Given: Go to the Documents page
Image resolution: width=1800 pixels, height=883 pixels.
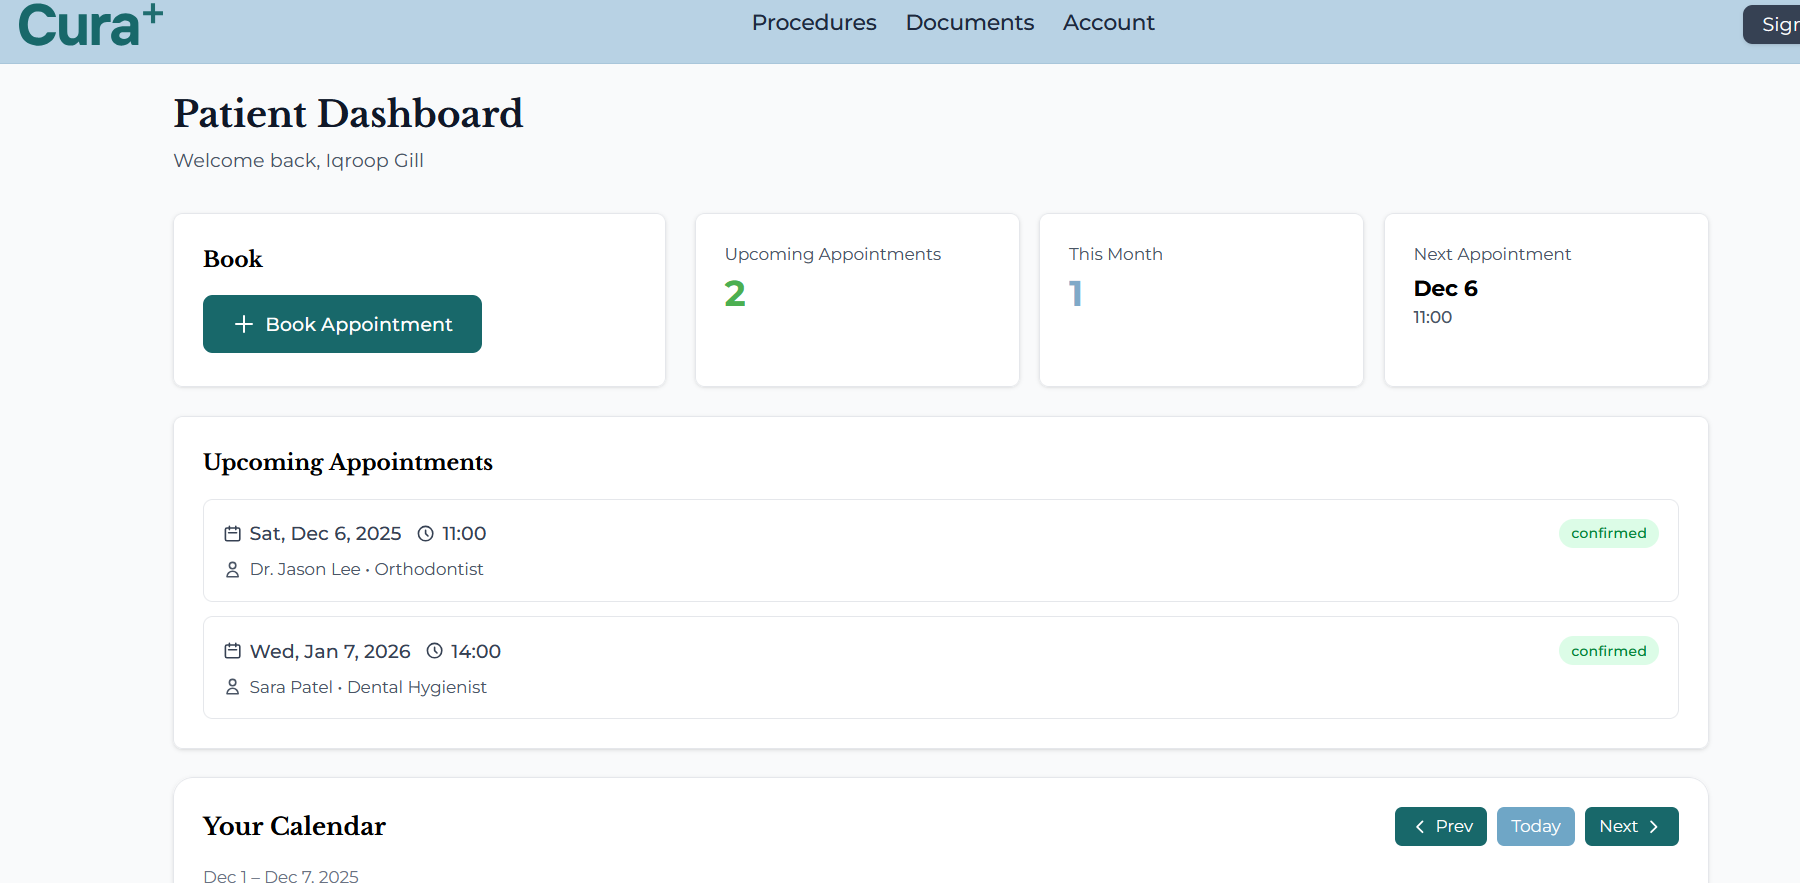Looking at the screenshot, I should [x=969, y=23].
